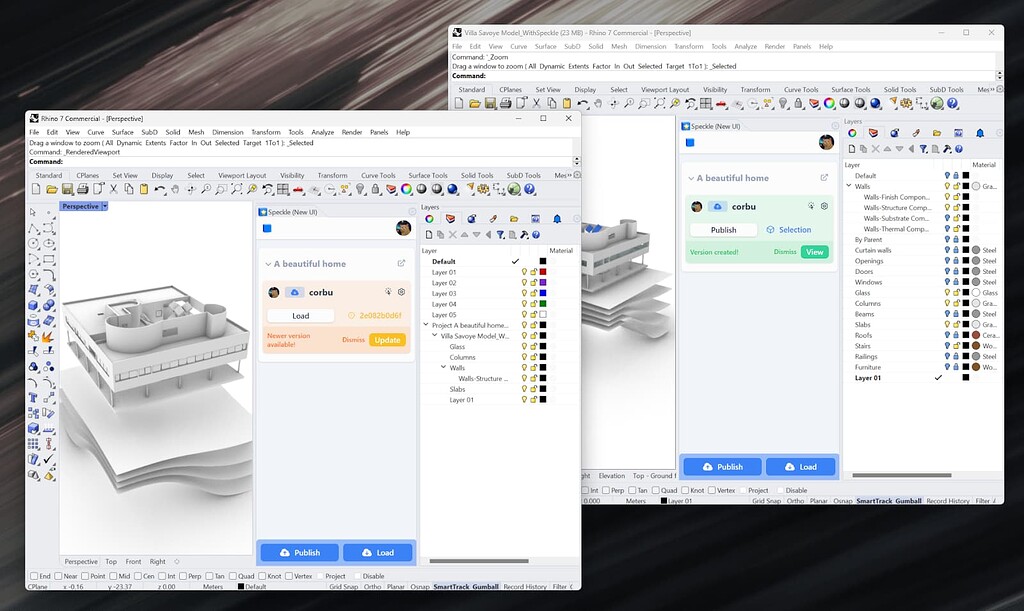Enable the Near osnap checkbox in front window
Viewport: 1024px width, 611px height.
click(58, 576)
